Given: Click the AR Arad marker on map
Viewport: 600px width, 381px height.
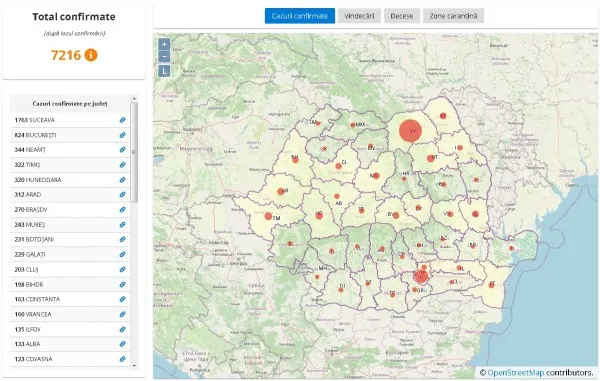Looking at the screenshot, I should click(x=281, y=191).
